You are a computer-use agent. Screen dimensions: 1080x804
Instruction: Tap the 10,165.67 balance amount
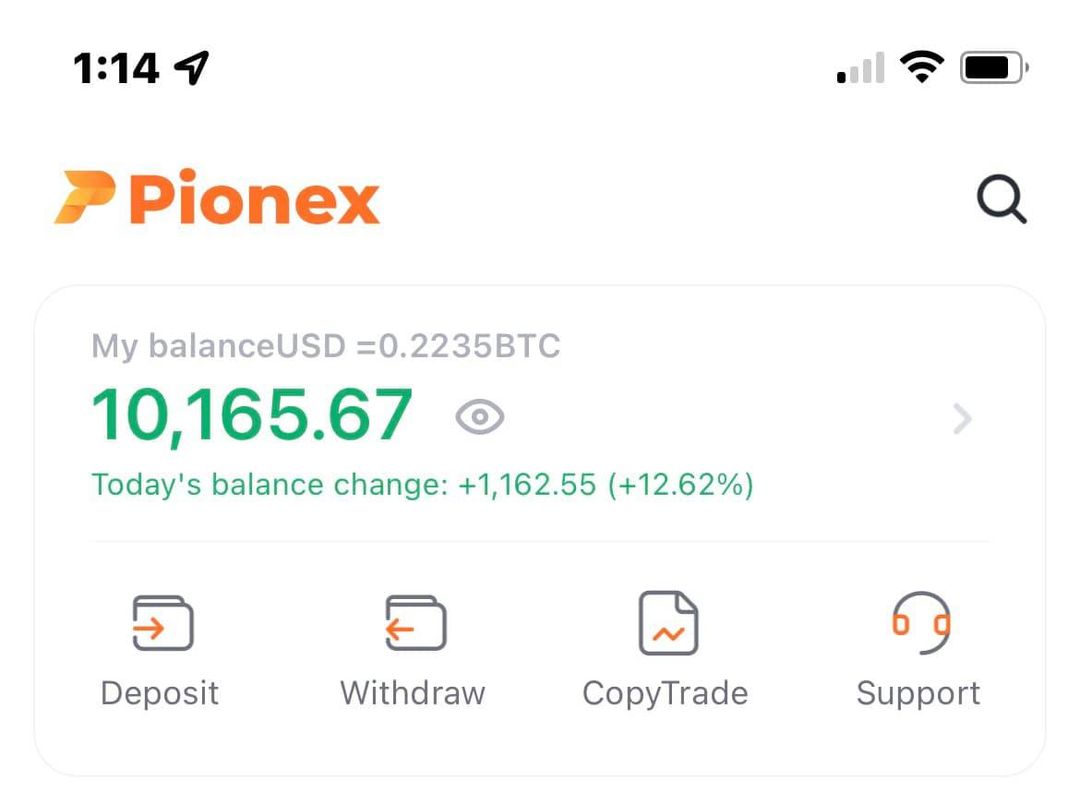coord(253,414)
